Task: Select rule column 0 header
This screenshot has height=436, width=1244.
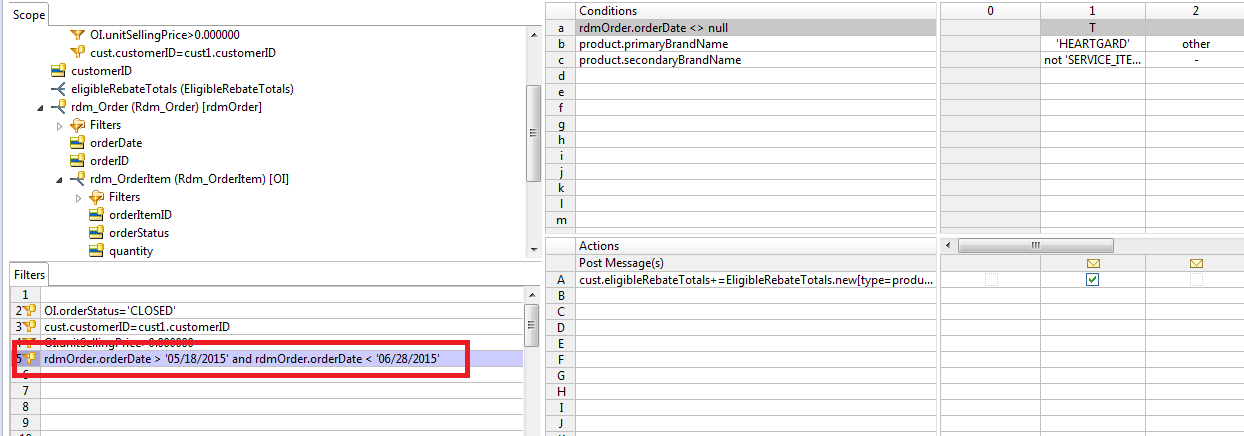Action: 990,11
